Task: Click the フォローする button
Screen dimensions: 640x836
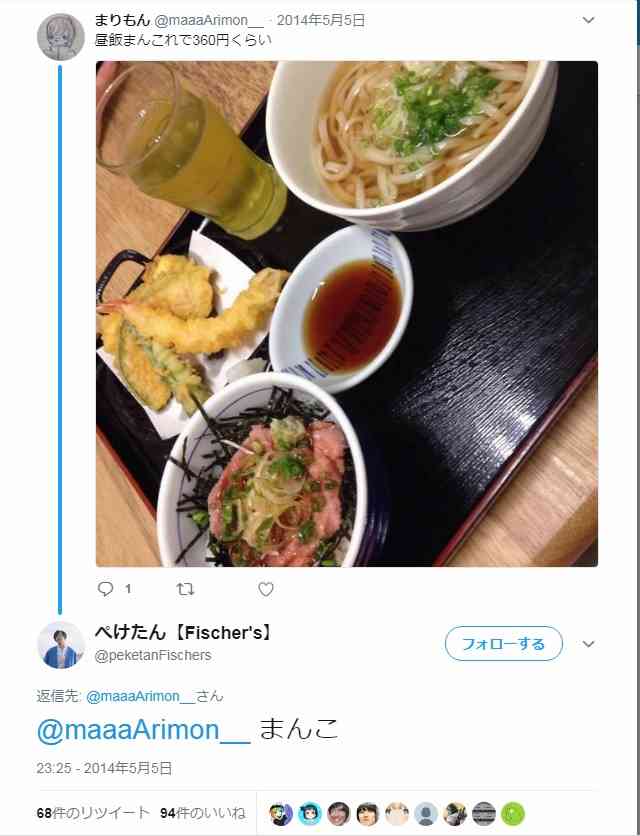Action: [503, 644]
